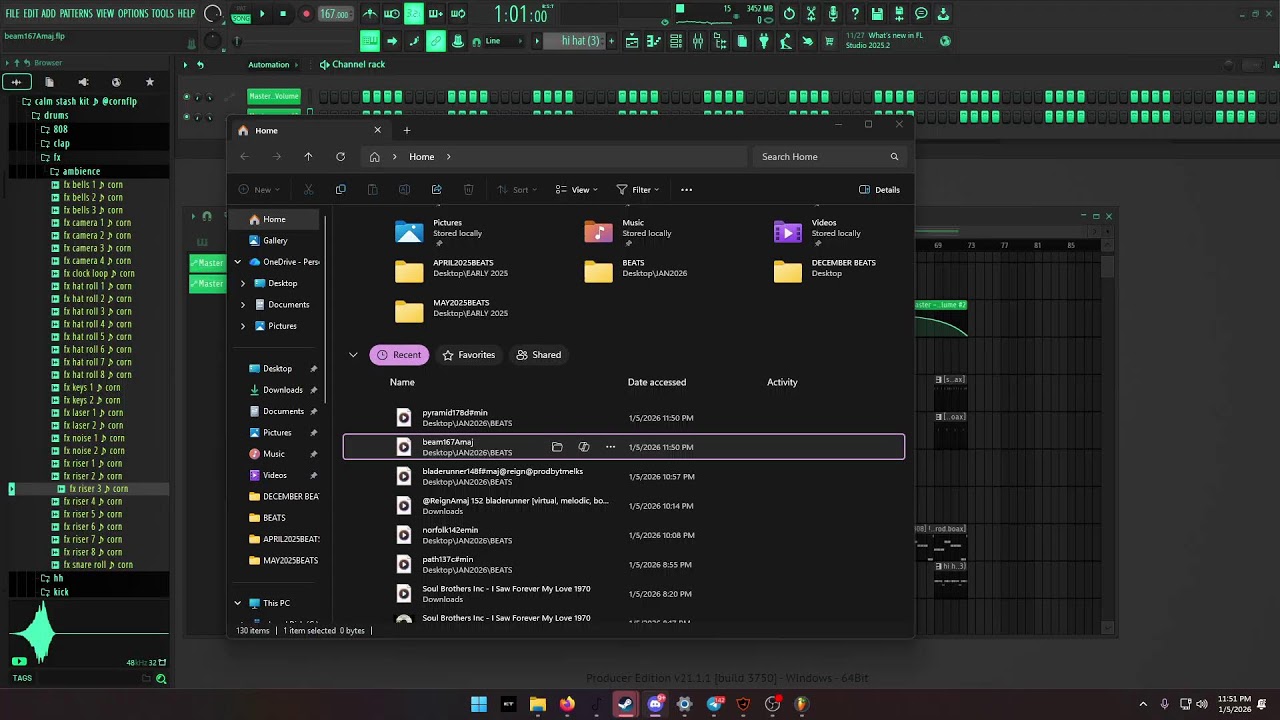Open FL Studio playlist view icon
The width and height of the screenshot is (1280, 720).
coord(632,41)
